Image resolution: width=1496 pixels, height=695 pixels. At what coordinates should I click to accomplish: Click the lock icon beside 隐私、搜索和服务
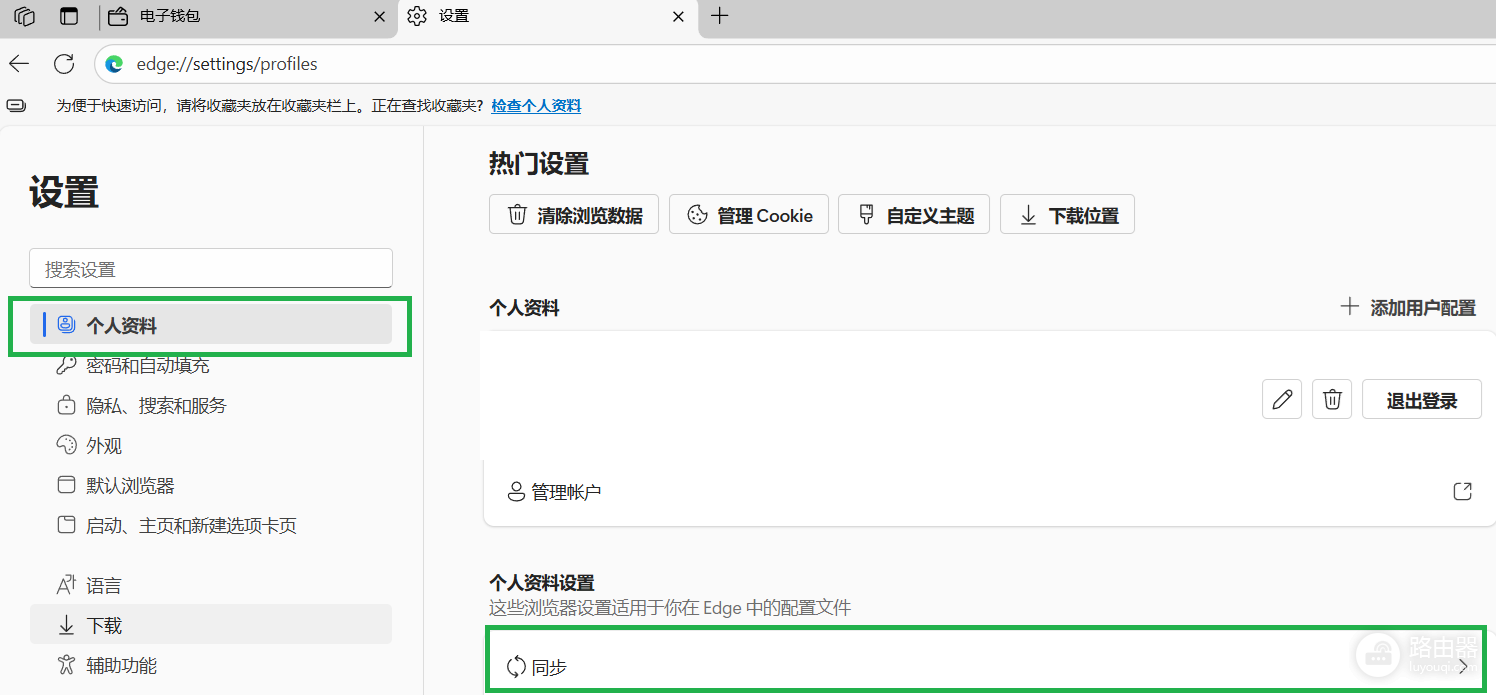[66, 406]
